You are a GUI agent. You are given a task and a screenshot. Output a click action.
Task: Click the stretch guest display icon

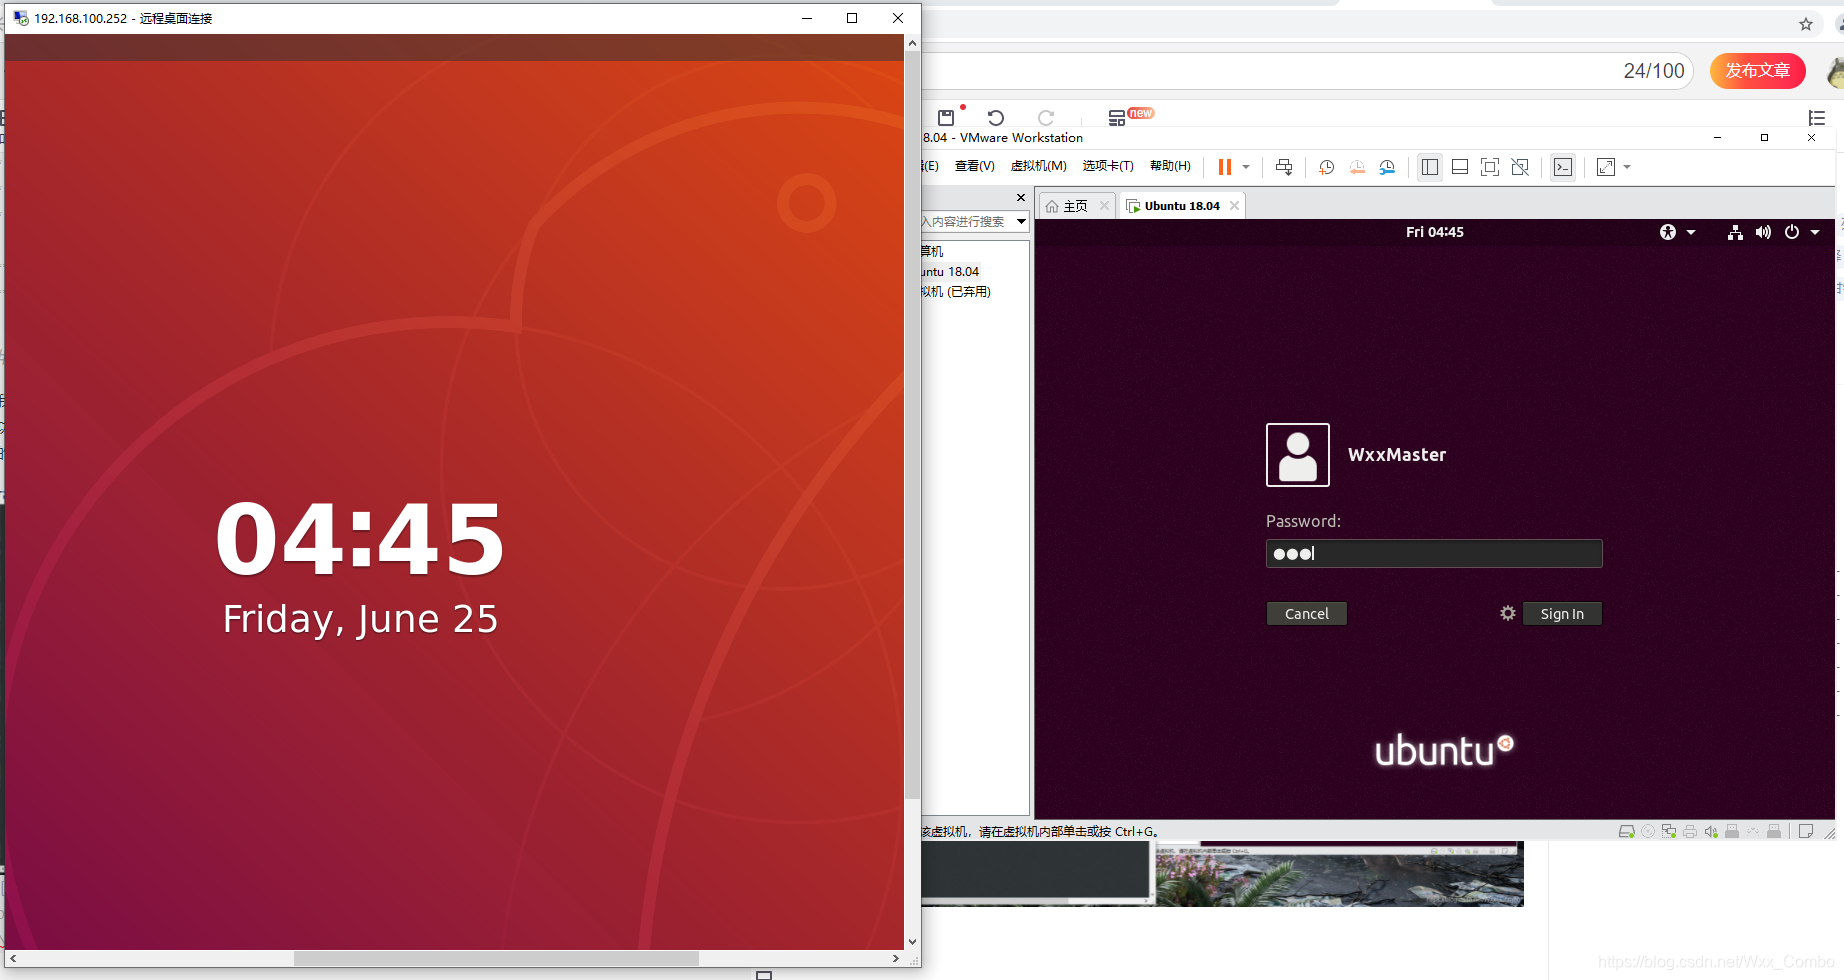coord(1606,167)
